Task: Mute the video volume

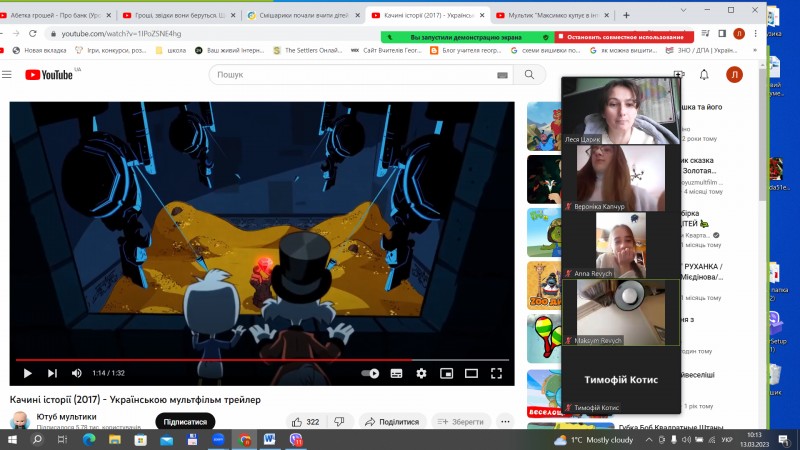Action: [77, 373]
